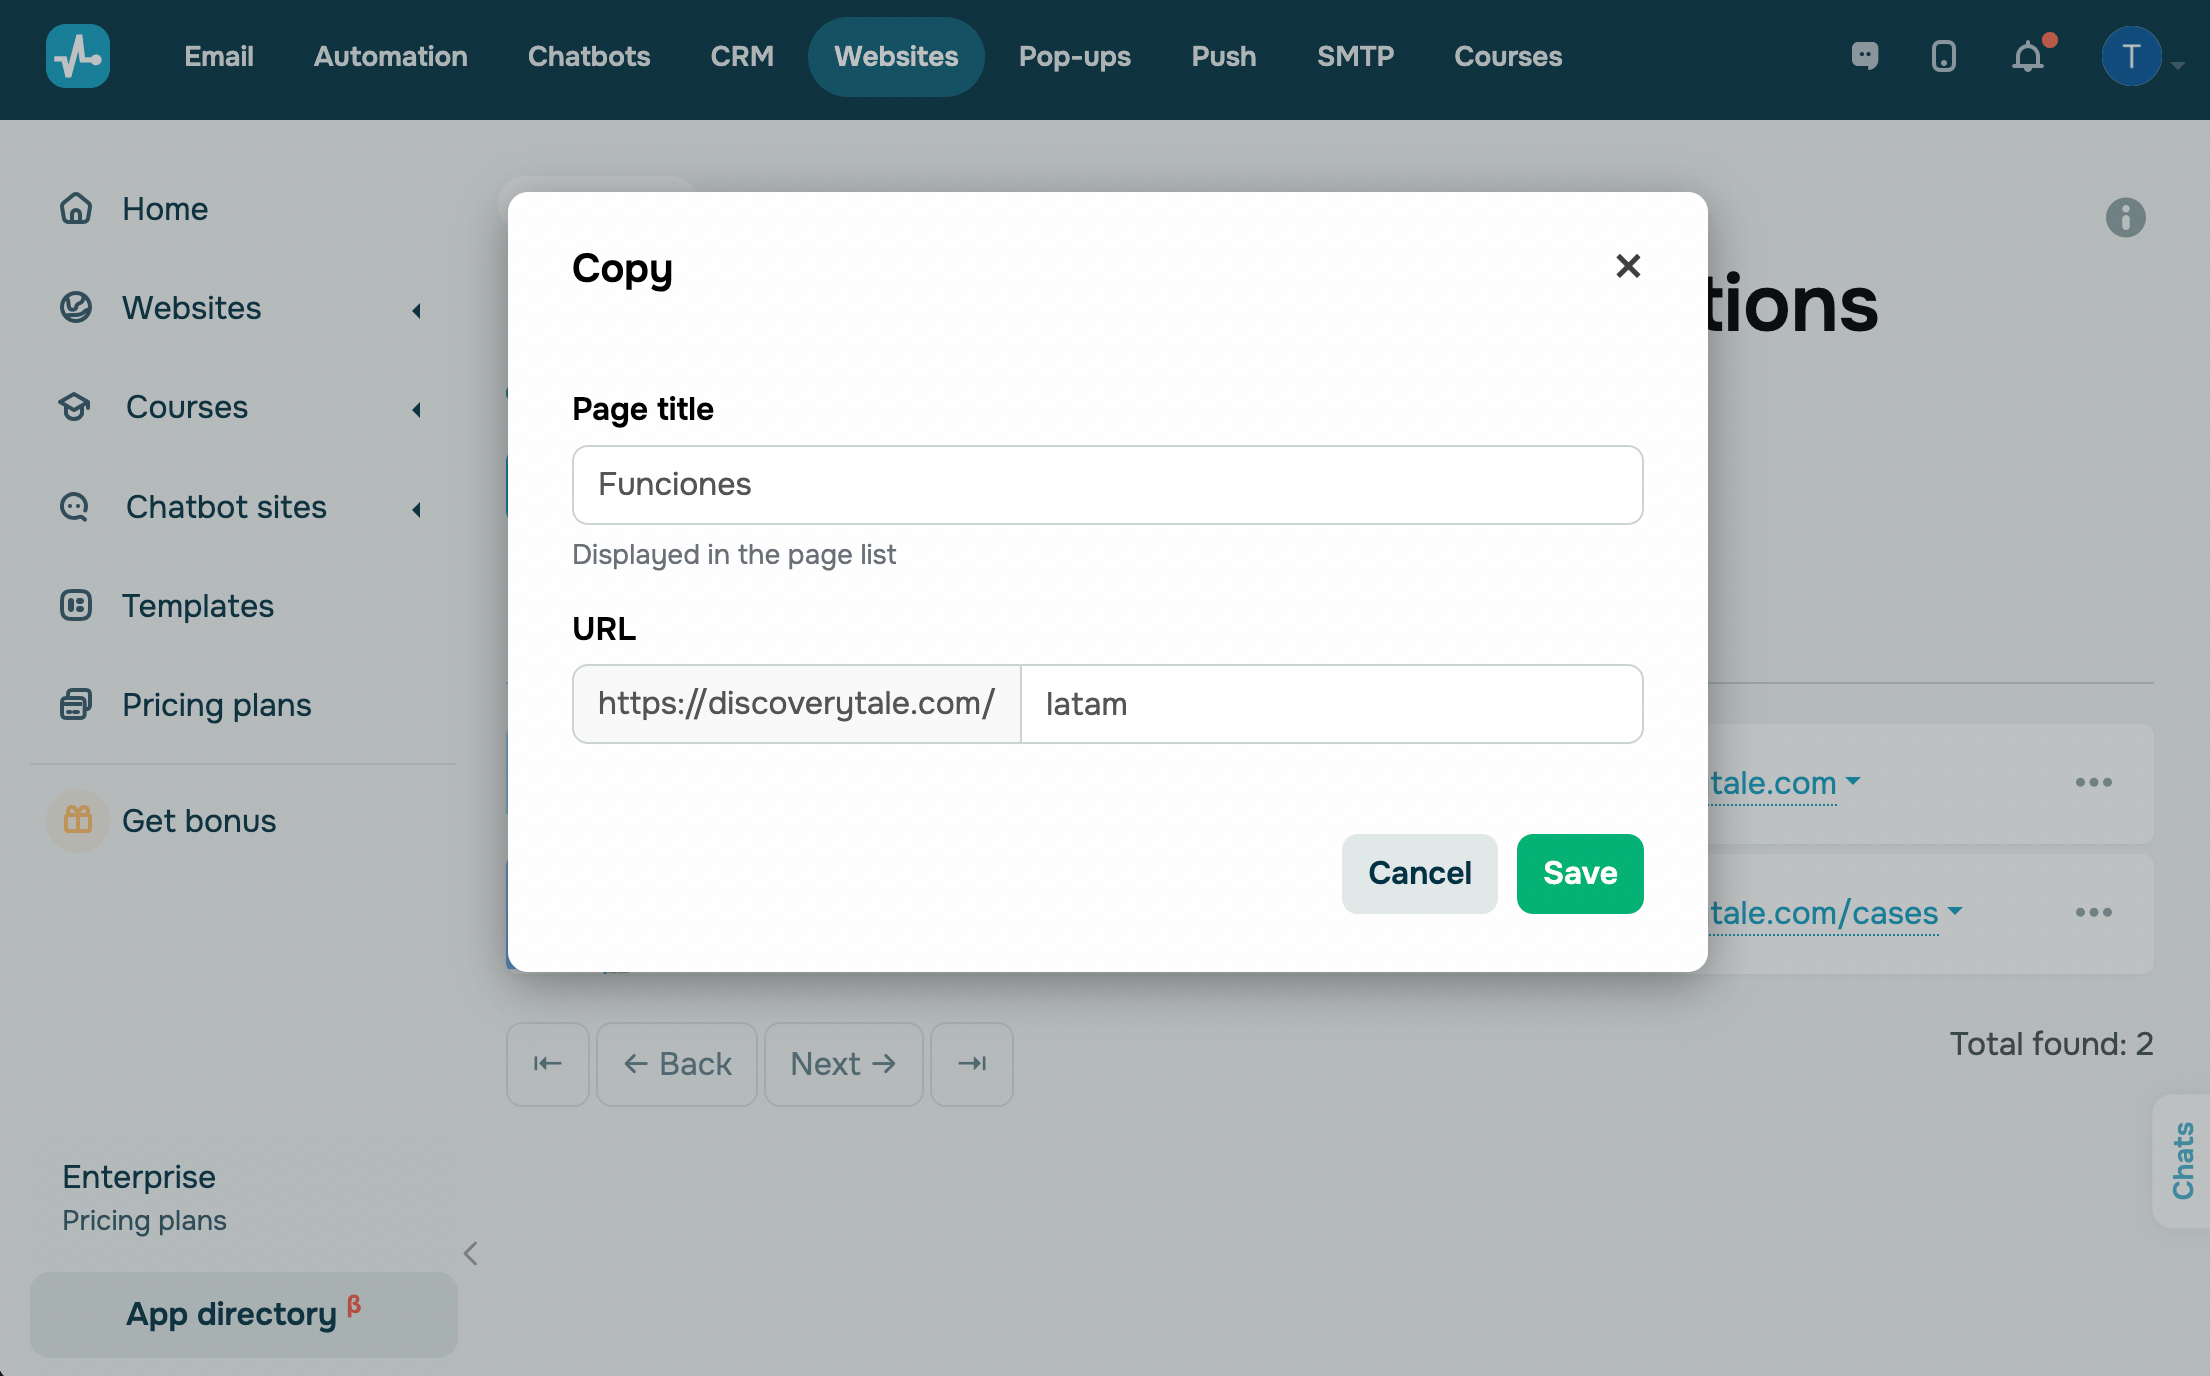The image size is (2210, 1376).
Task: Collapse the sidebar with the chevron arrow
Action: tap(471, 1253)
